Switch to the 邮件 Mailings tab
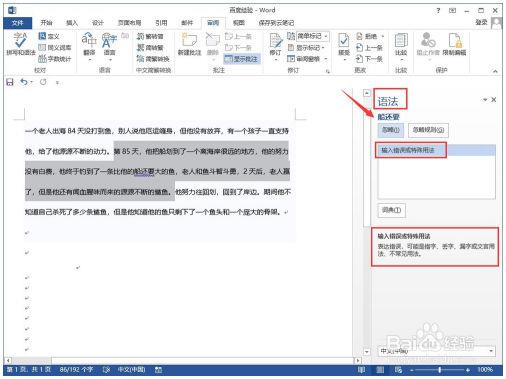Screen dimensions: 506x379 click(x=187, y=23)
